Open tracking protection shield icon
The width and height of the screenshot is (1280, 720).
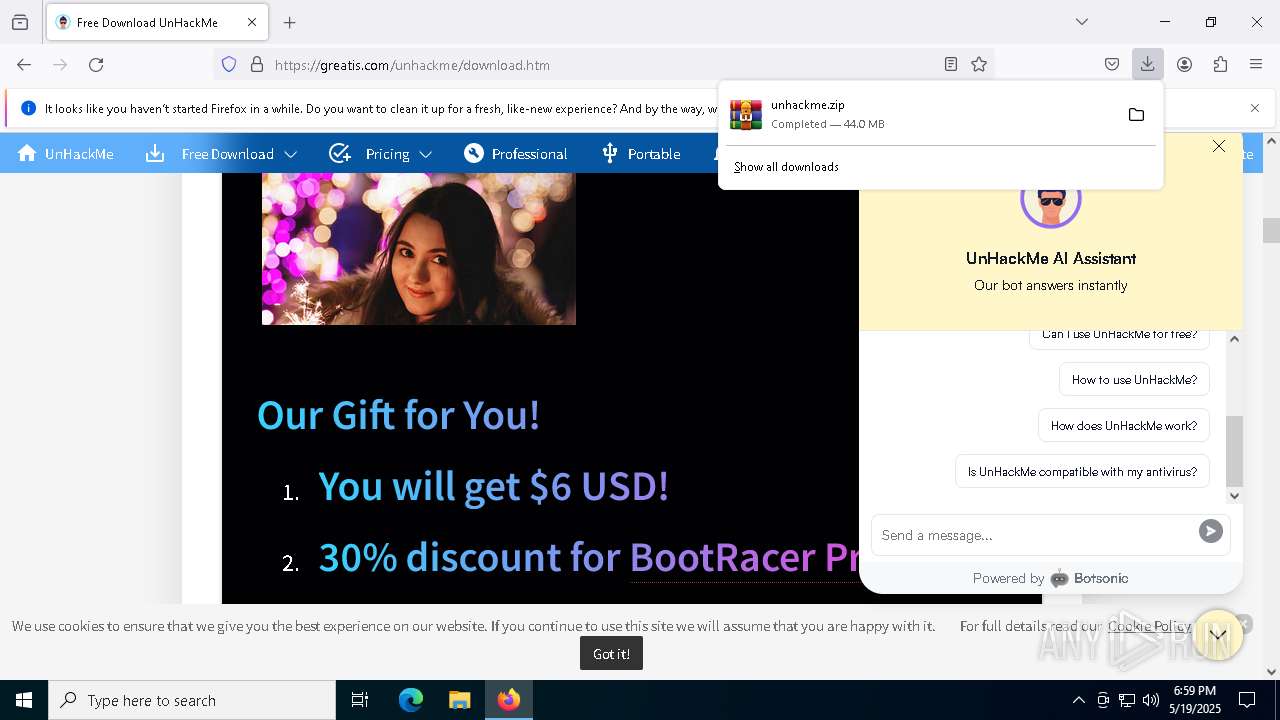tap(229, 65)
